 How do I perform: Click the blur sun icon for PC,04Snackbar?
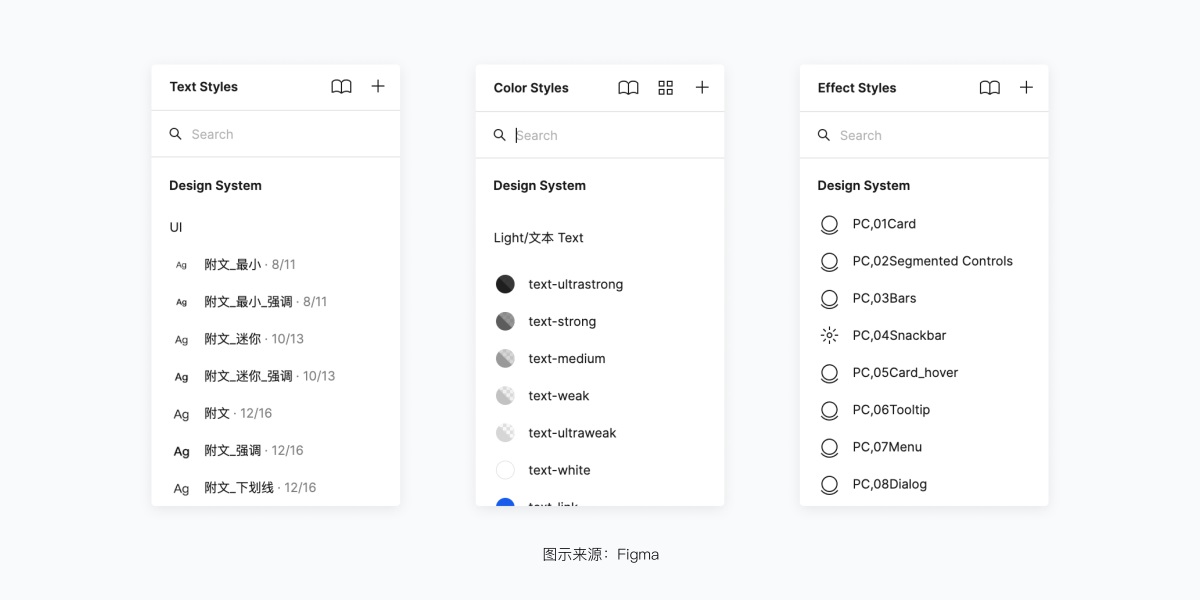click(829, 336)
